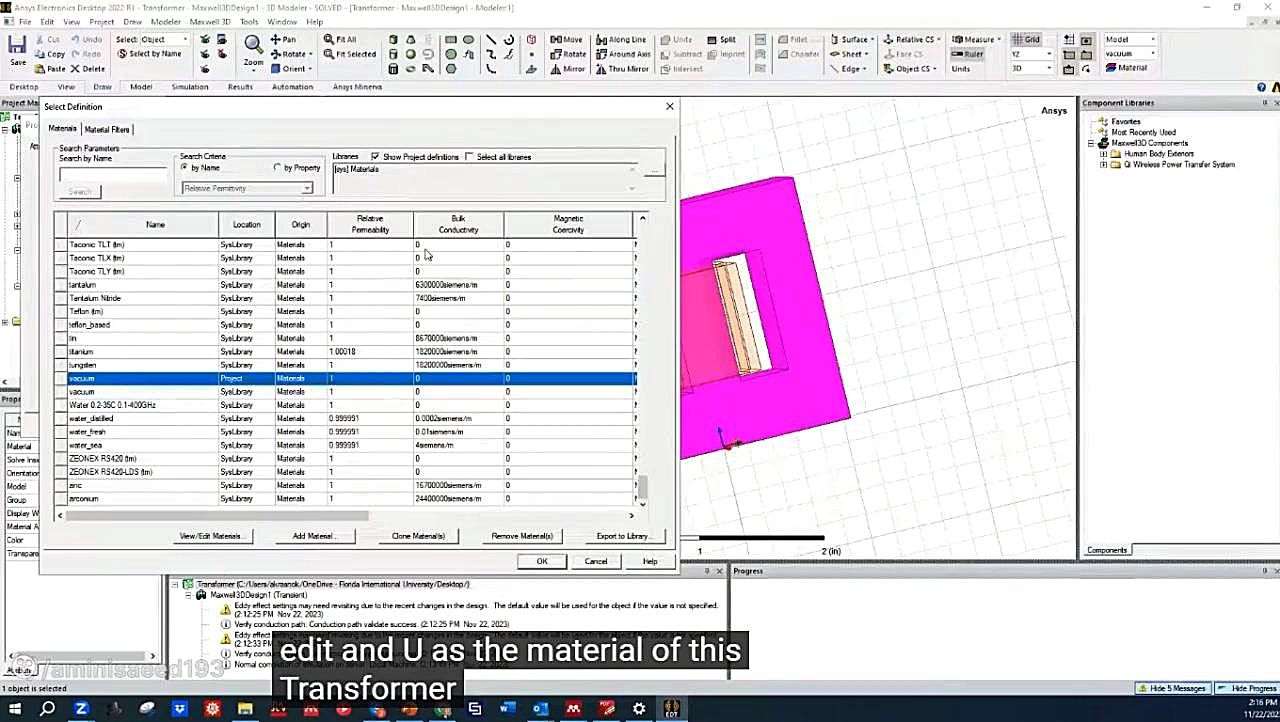The image size is (1280, 722).
Task: Click the Zoom magnifier tool
Action: tap(253, 46)
